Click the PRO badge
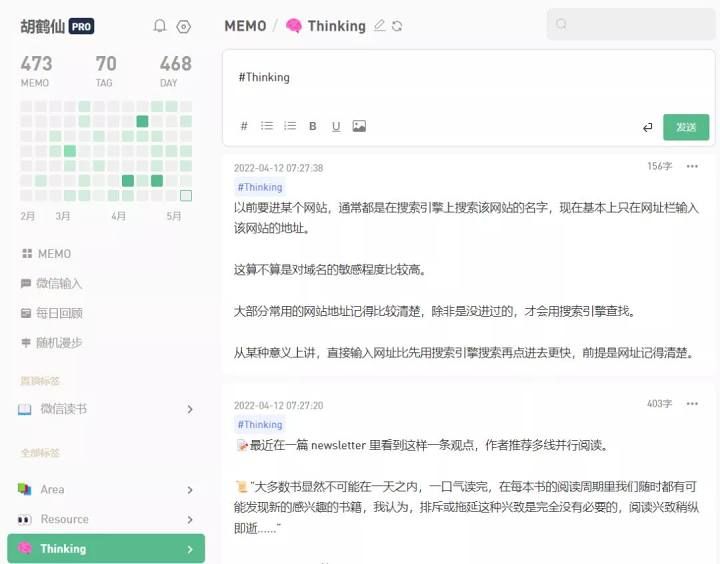Viewport: 720px width, 564px height. point(81,26)
